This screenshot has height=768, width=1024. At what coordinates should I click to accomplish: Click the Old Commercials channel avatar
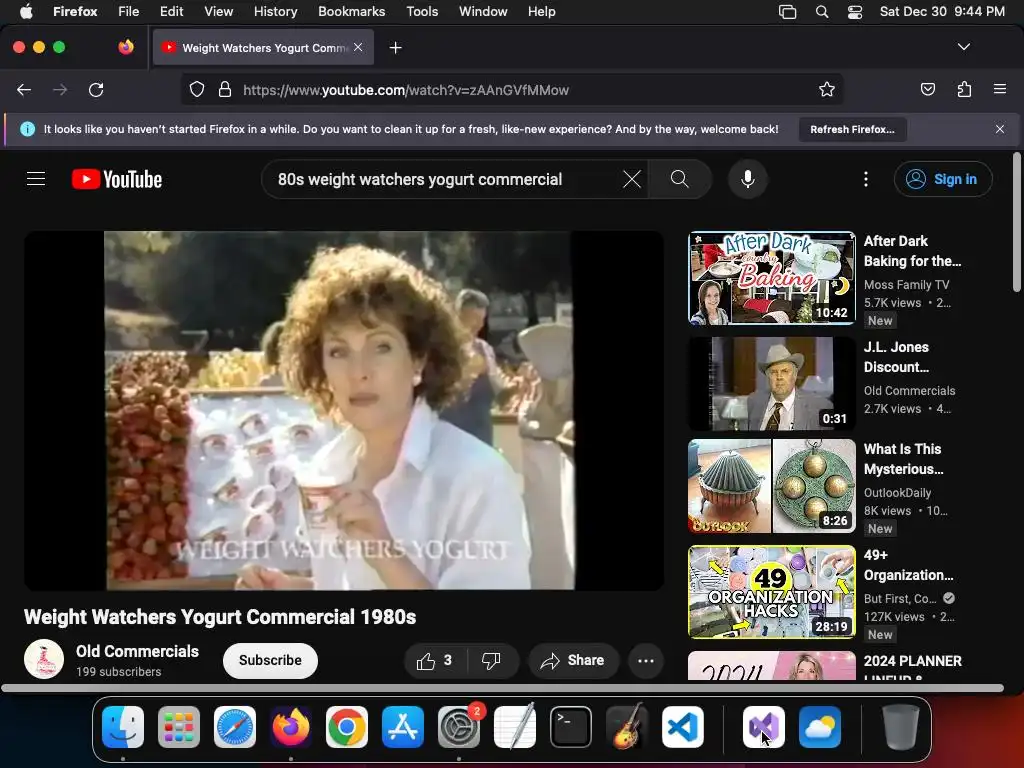(x=44, y=660)
